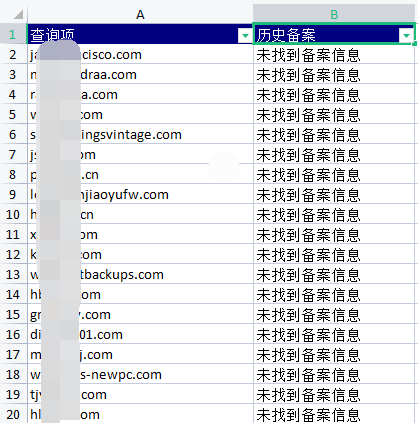This screenshot has height=423, width=418.
Task: Open filter dropdown for 历史备案 column
Action: 406,35
